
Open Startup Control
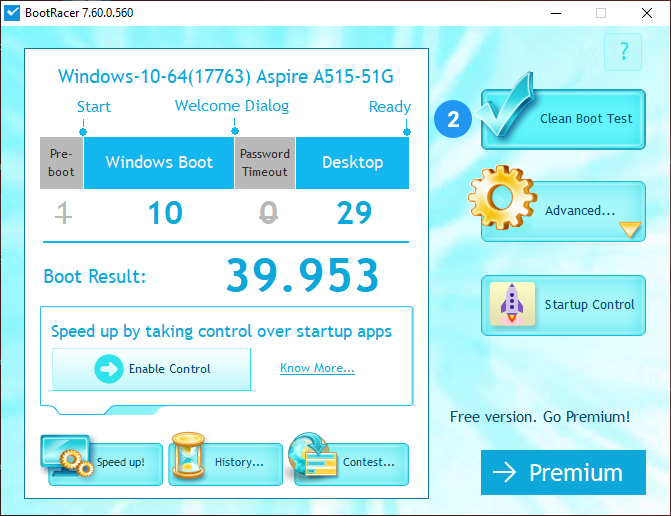563,305
